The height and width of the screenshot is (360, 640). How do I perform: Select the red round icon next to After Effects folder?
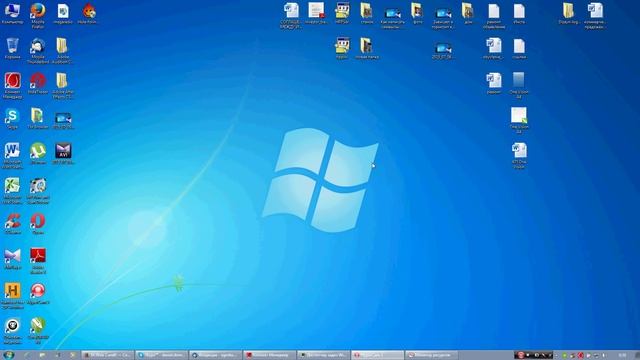coord(38,81)
